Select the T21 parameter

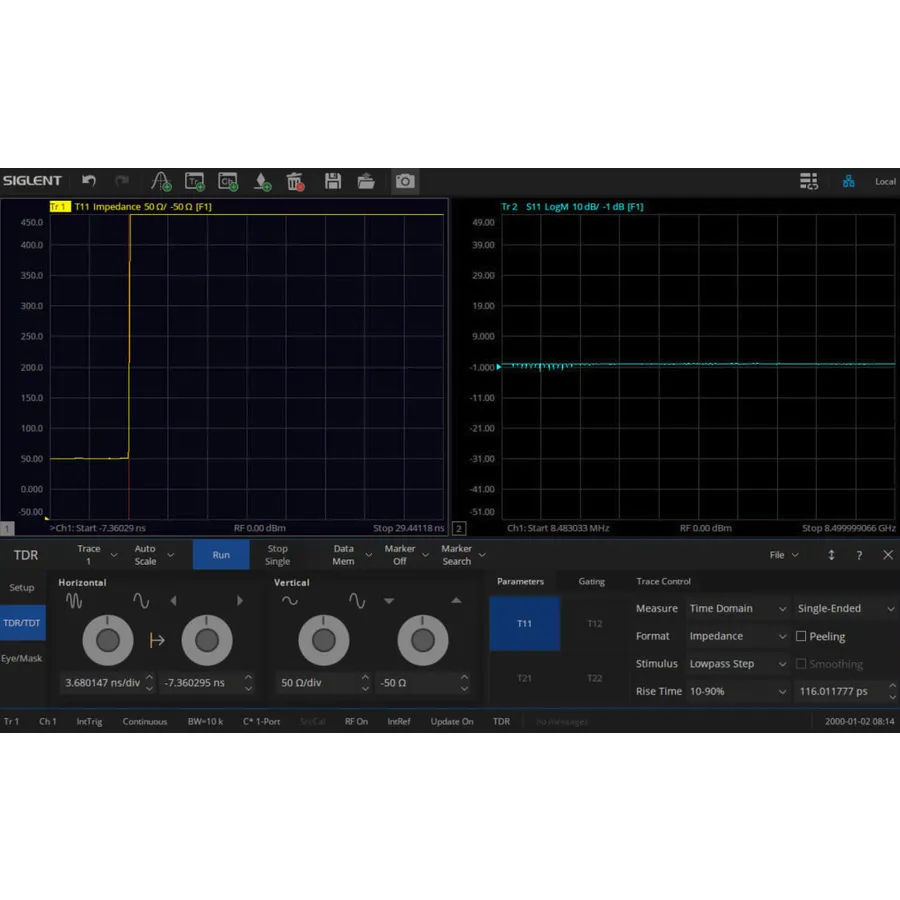click(524, 677)
